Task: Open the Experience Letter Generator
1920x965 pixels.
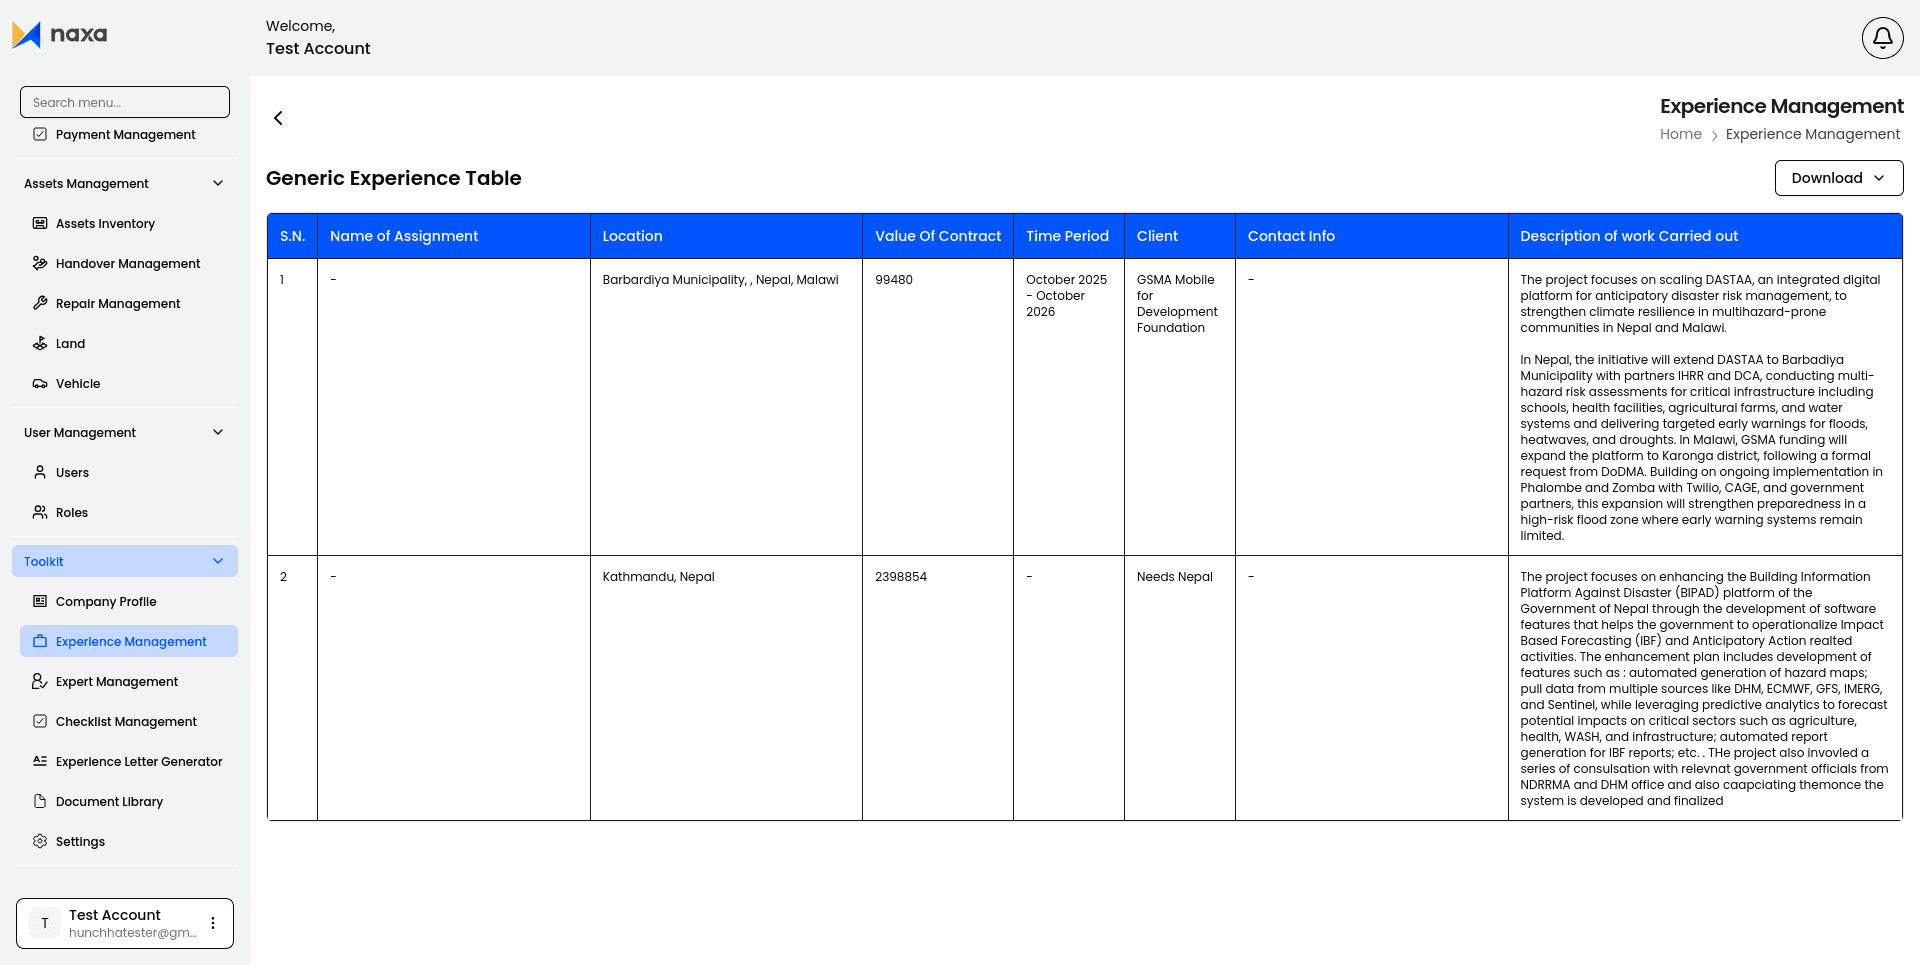Action: tap(139, 761)
